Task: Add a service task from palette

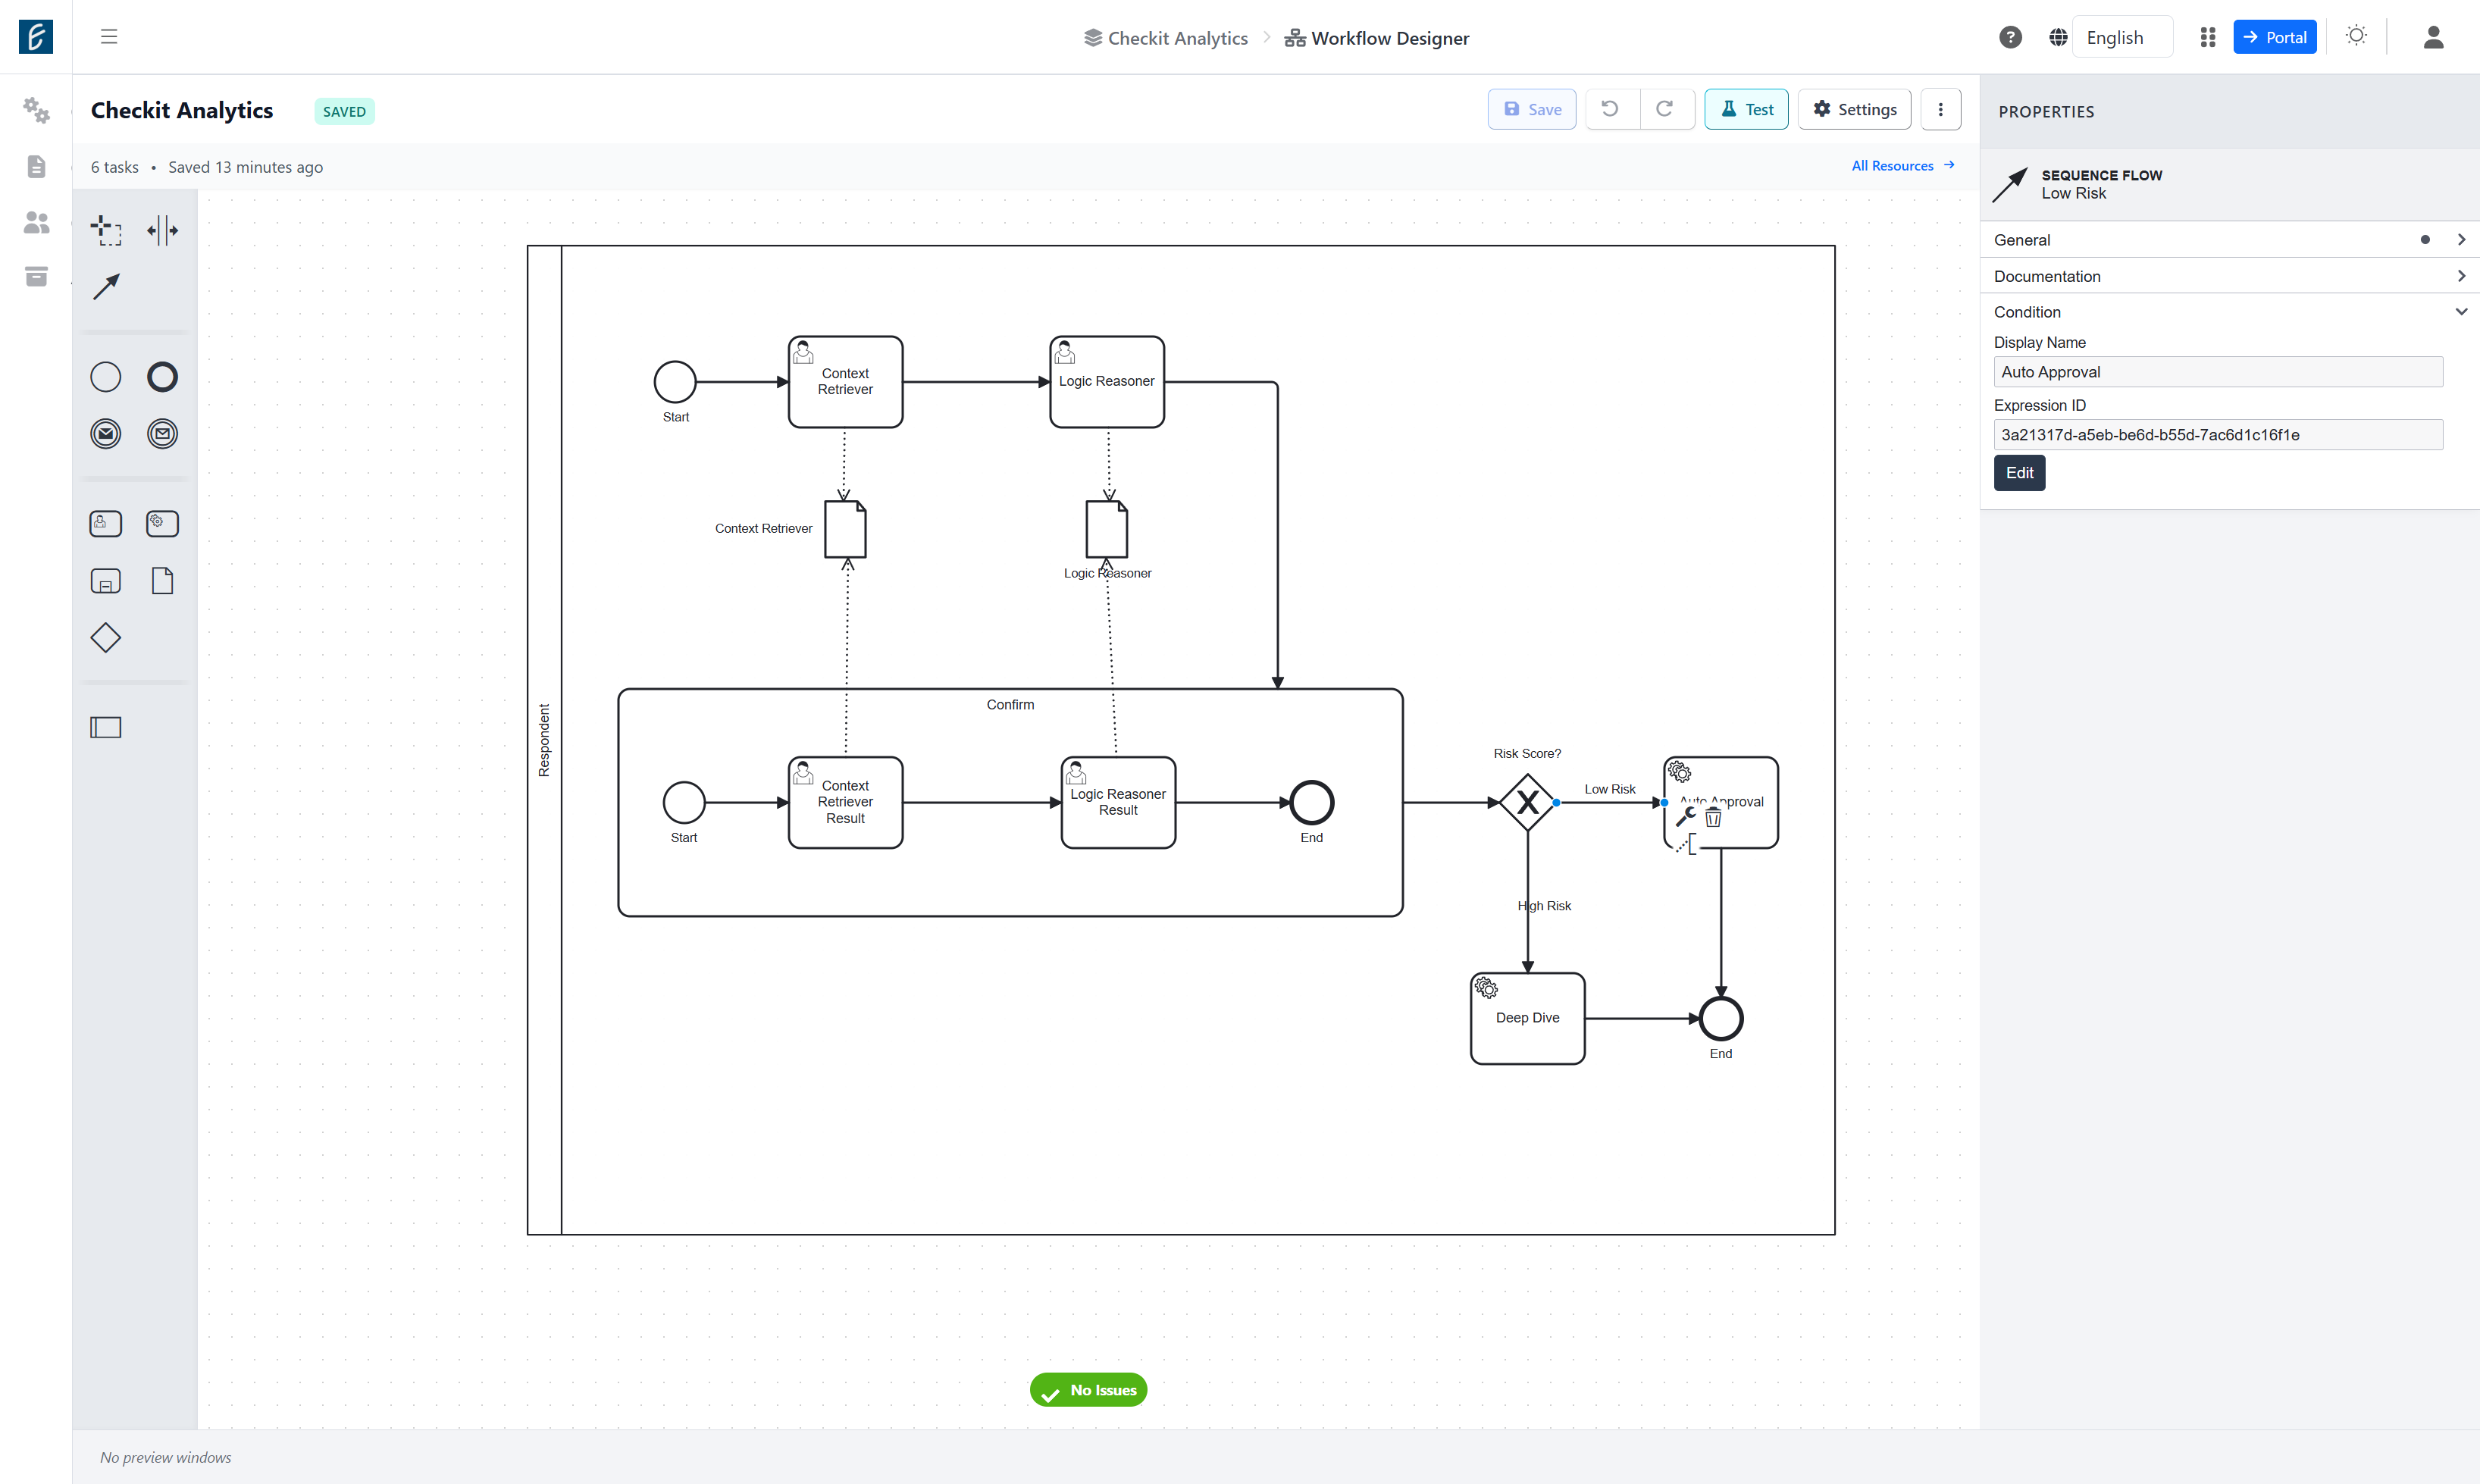Action: click(x=162, y=524)
